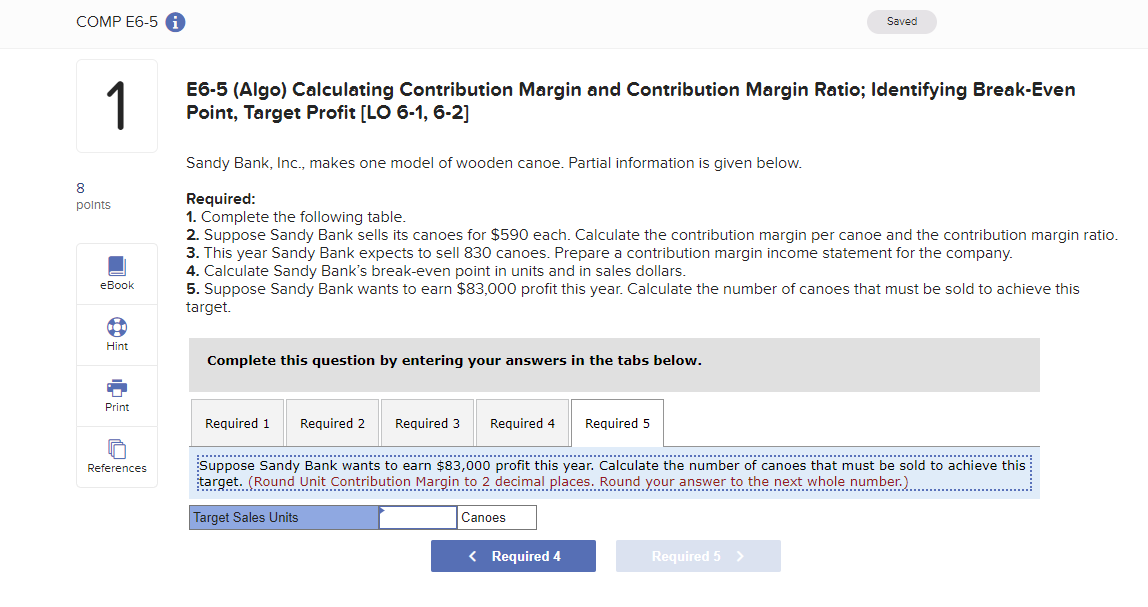Select the Required 3 tab

pos(427,422)
